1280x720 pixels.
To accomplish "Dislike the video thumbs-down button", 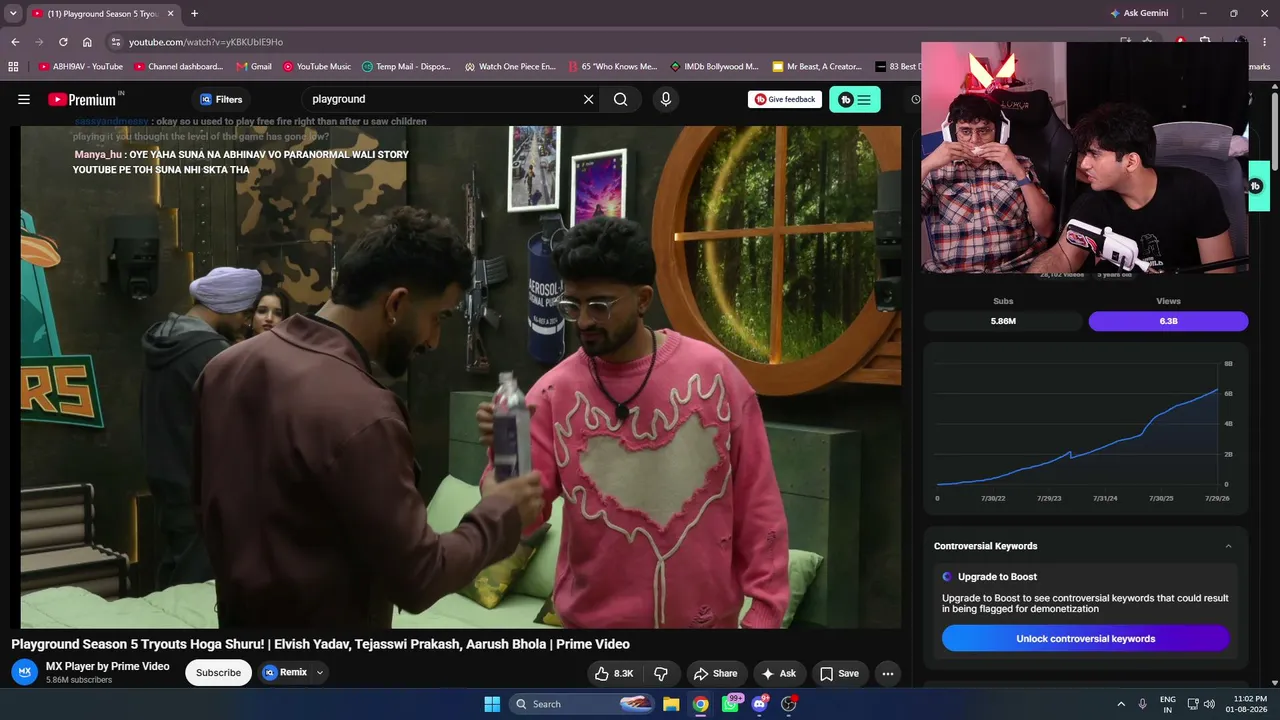I will click(661, 674).
